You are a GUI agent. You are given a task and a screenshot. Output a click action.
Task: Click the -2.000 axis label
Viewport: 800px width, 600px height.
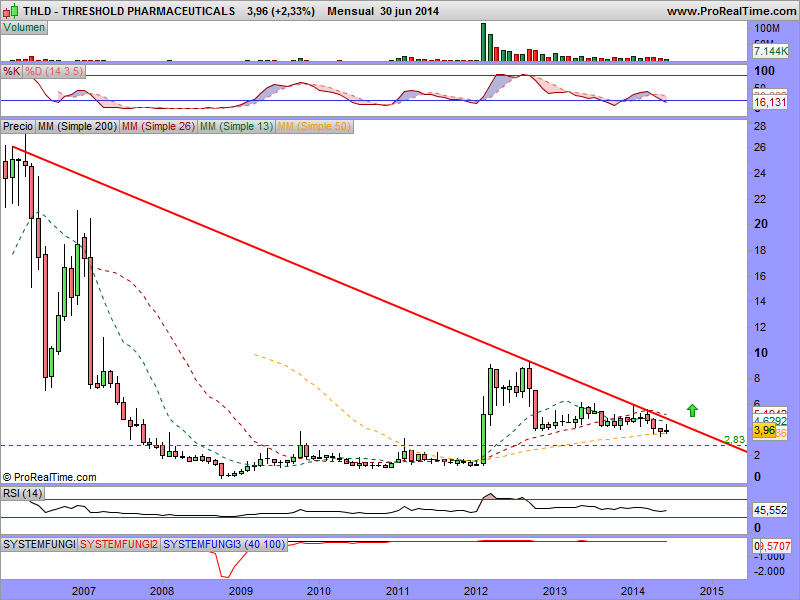(x=769, y=571)
